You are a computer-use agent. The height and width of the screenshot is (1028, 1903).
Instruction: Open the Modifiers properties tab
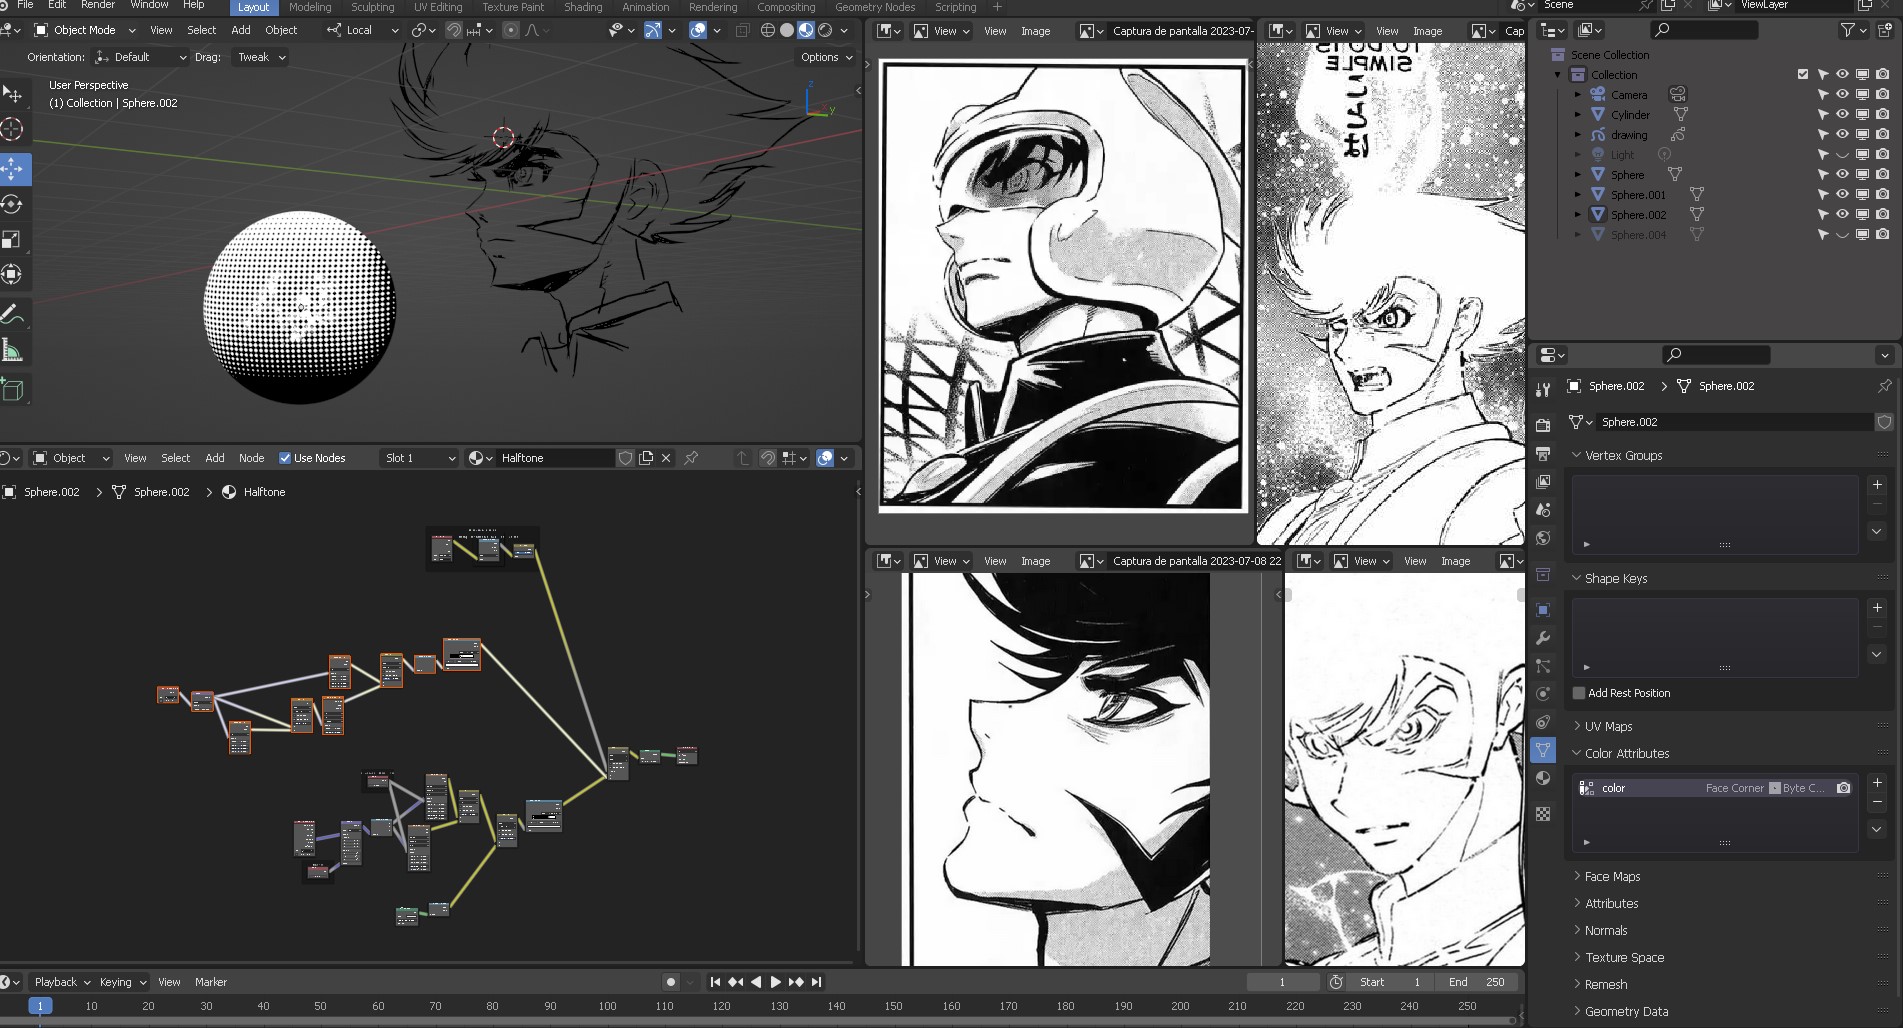coord(1543,638)
